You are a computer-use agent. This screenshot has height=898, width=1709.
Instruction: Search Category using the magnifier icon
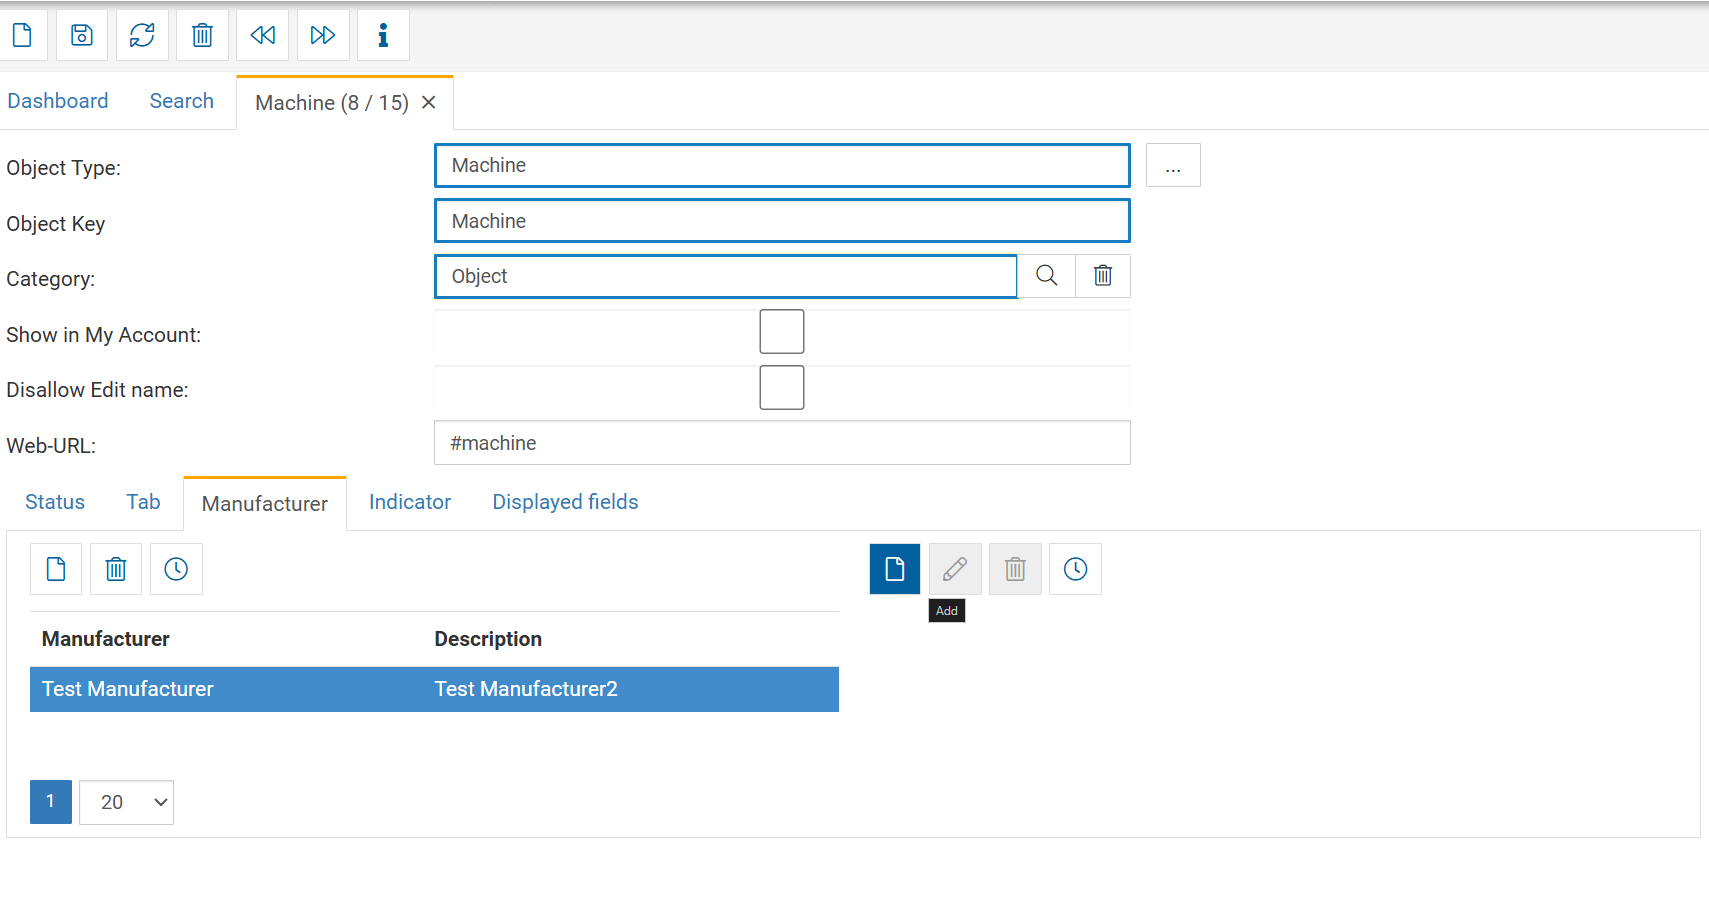(x=1046, y=276)
